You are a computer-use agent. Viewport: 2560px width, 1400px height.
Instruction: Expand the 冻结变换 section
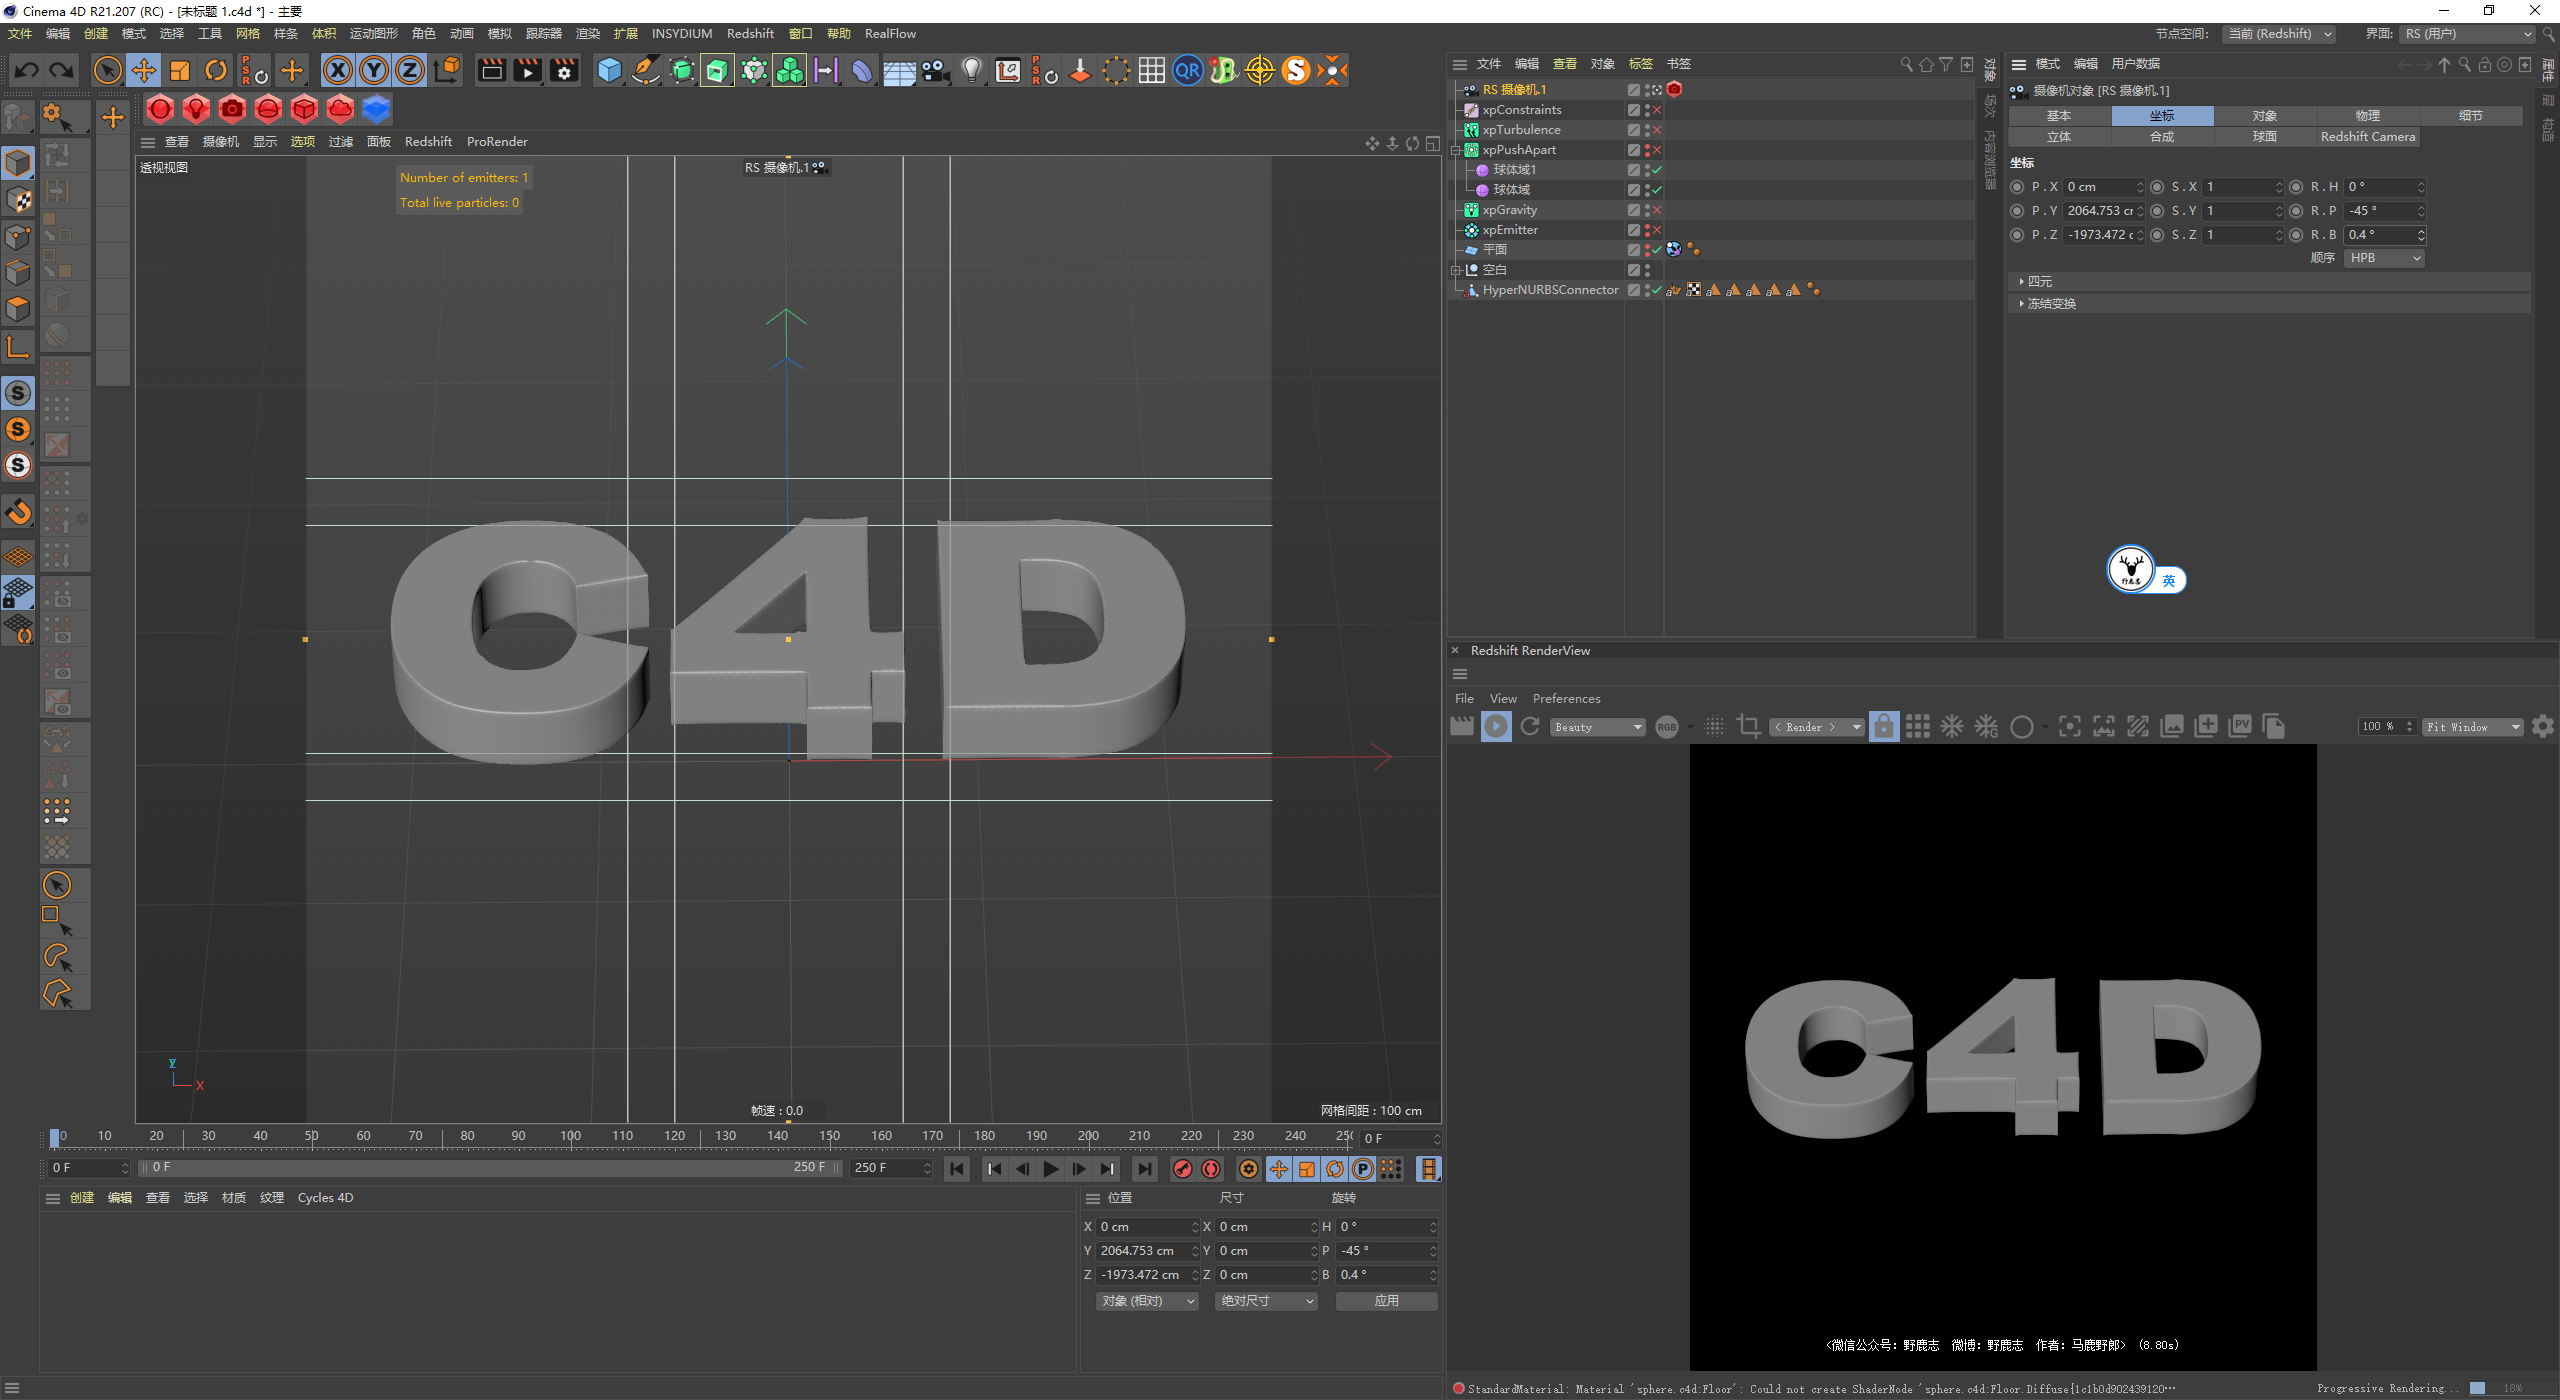tap(2050, 304)
